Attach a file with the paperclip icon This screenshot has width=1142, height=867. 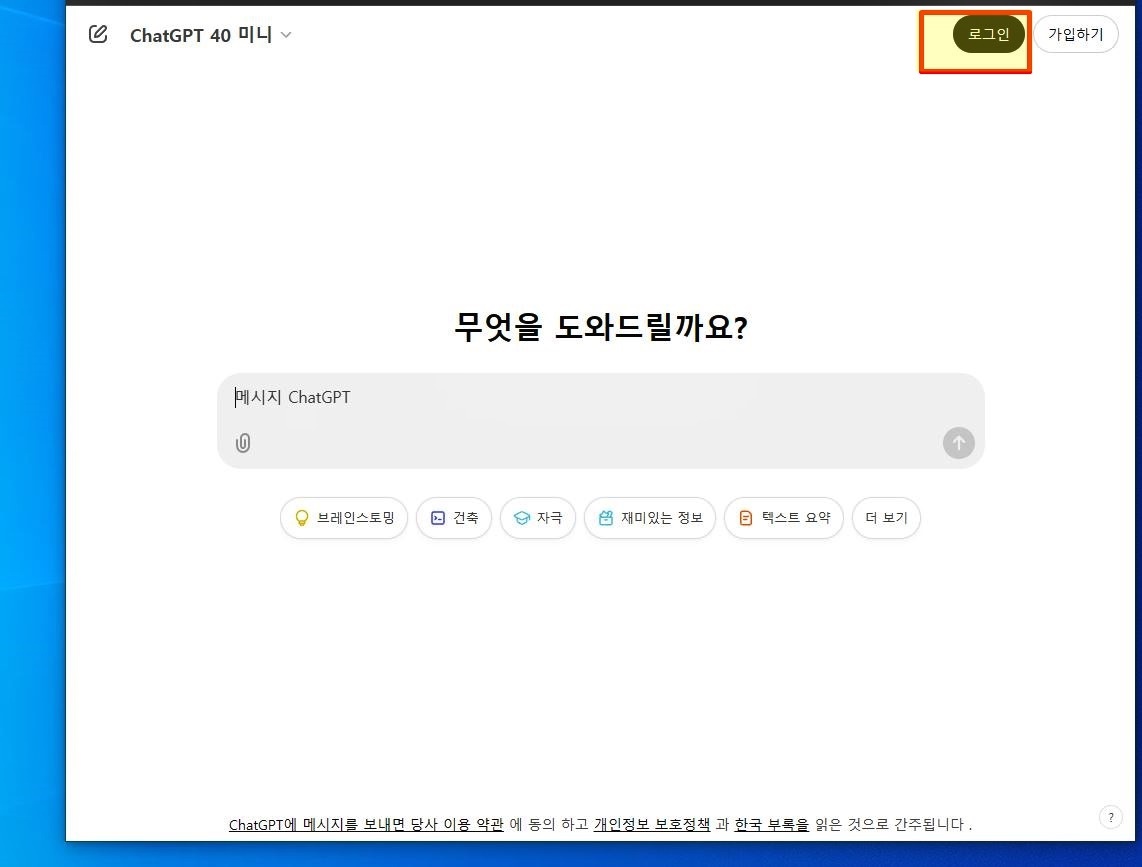coord(243,443)
